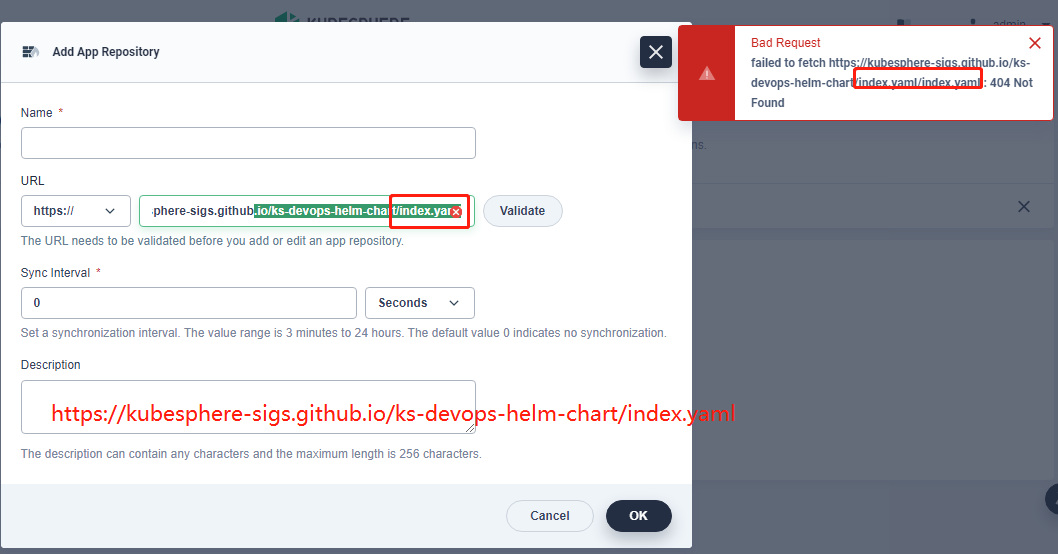
Task: Click the Validate button
Action: 522,211
